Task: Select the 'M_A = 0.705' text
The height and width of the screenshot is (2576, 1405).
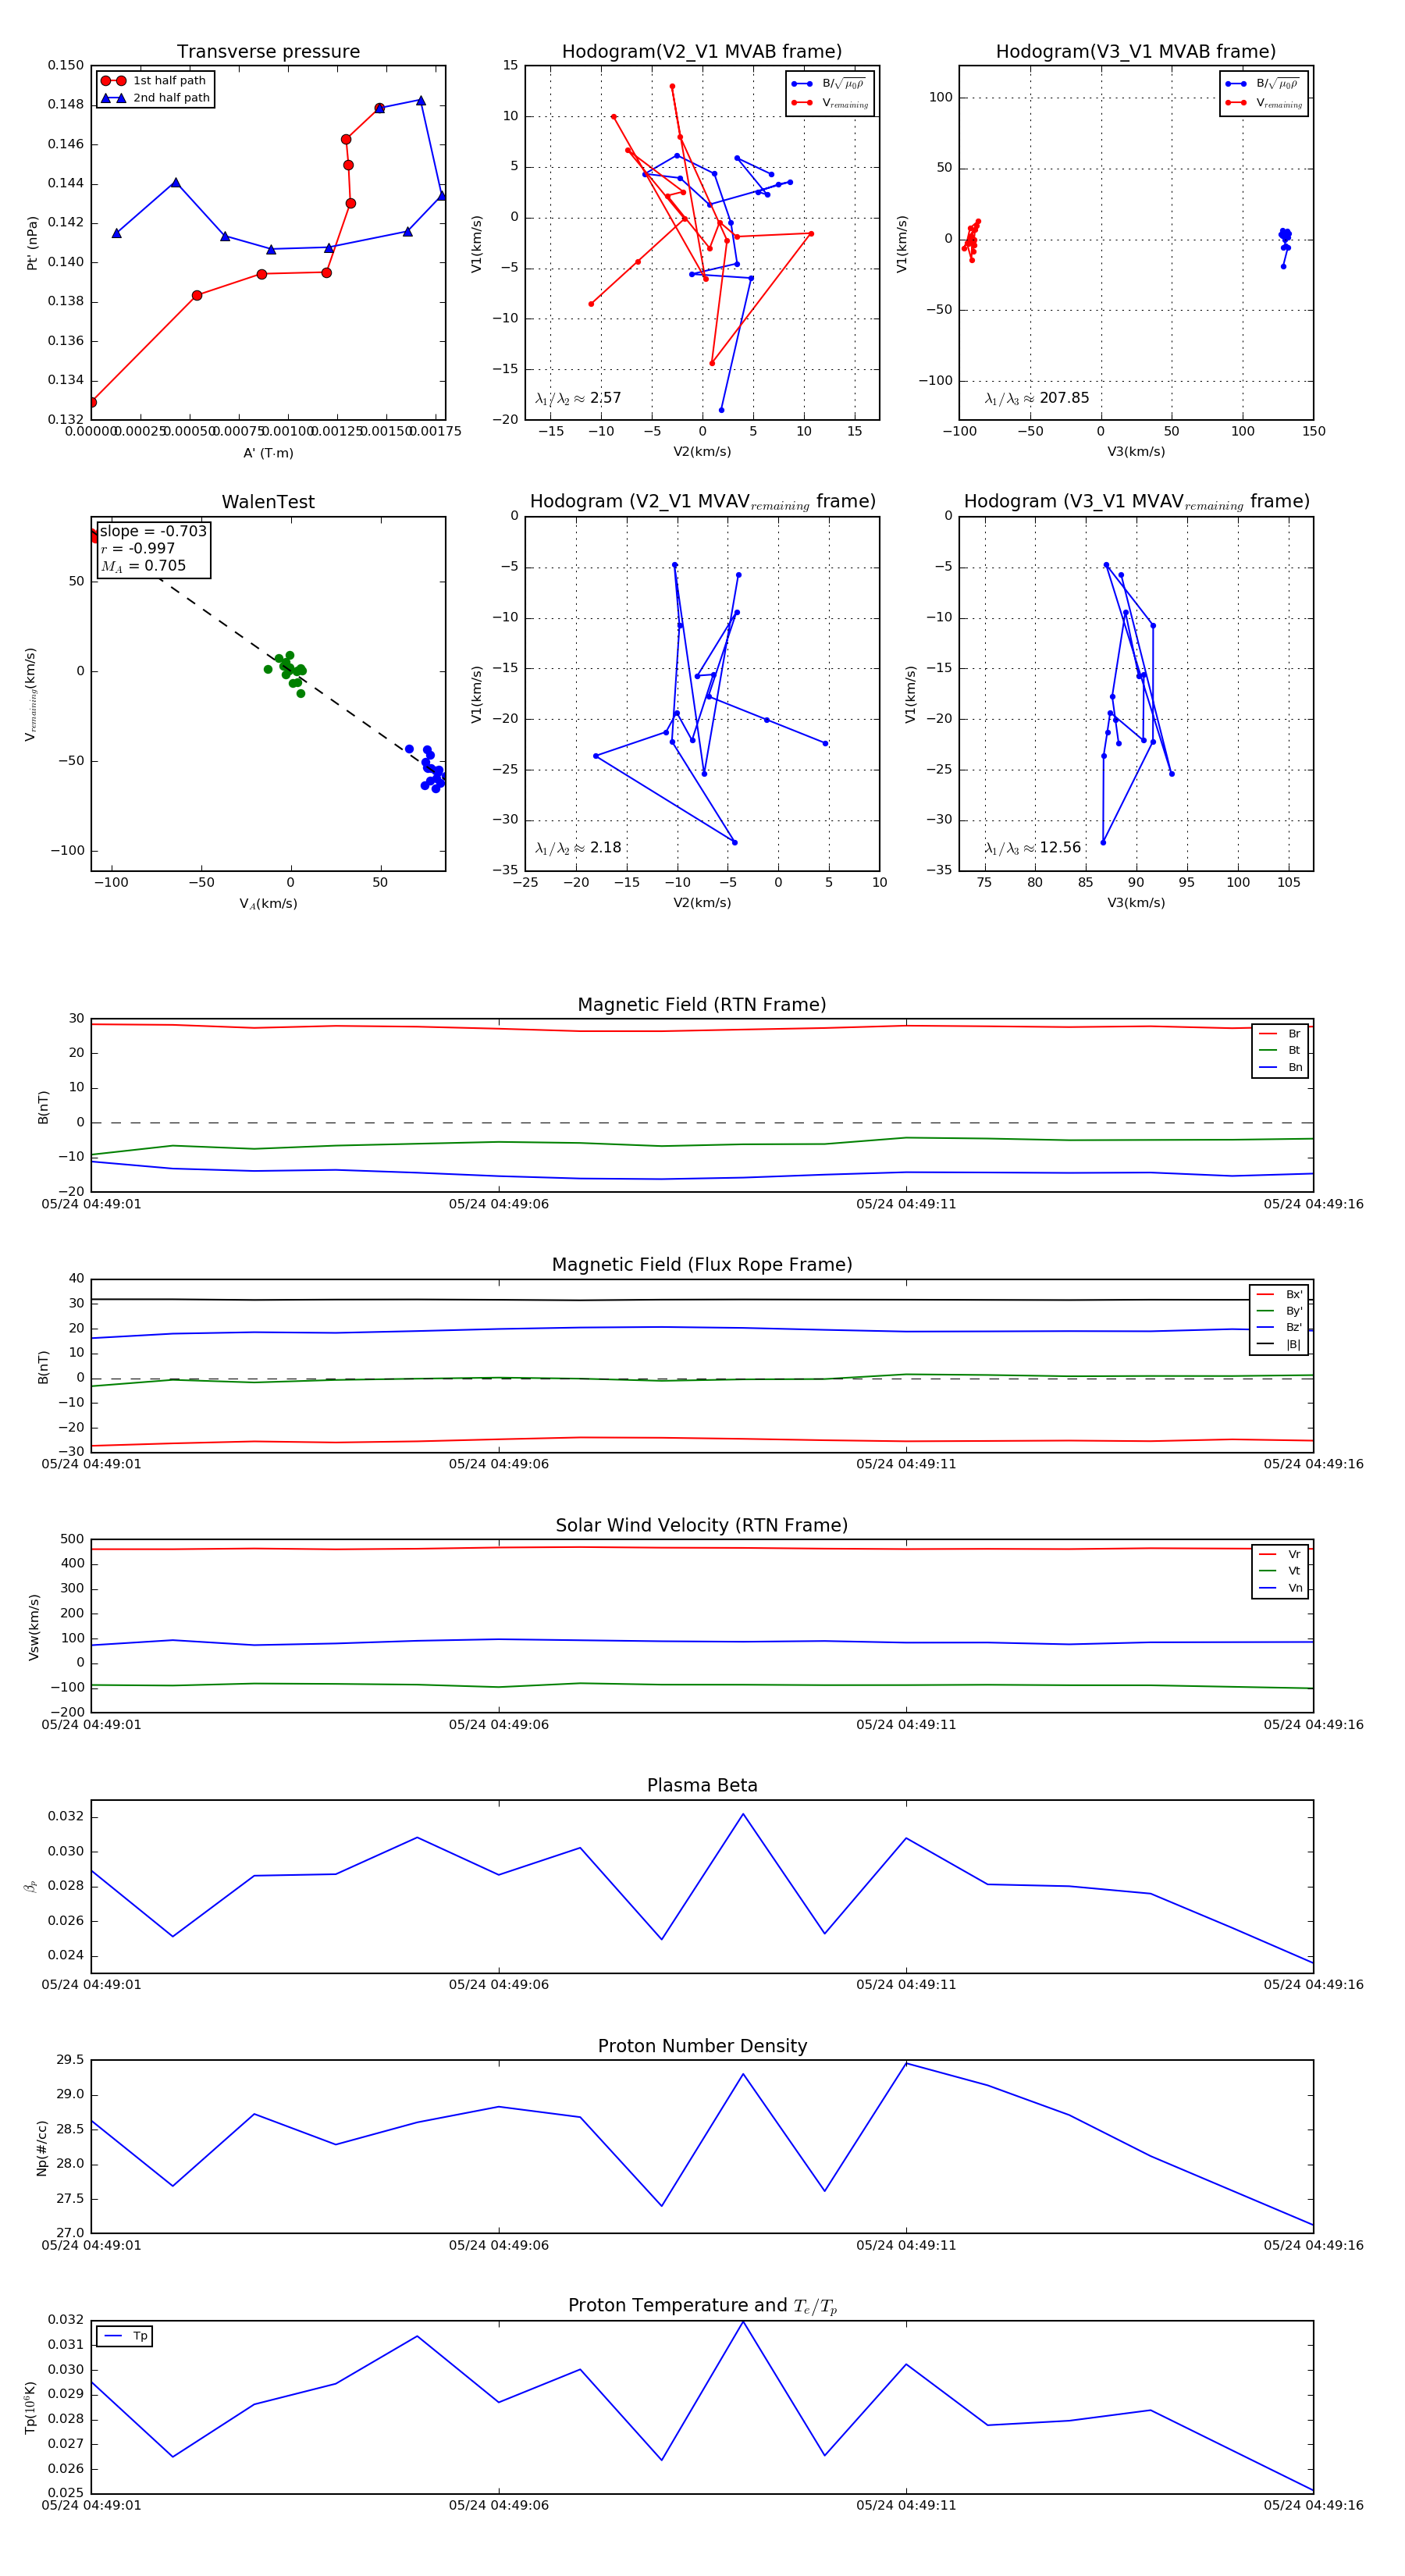Action: click(x=143, y=566)
